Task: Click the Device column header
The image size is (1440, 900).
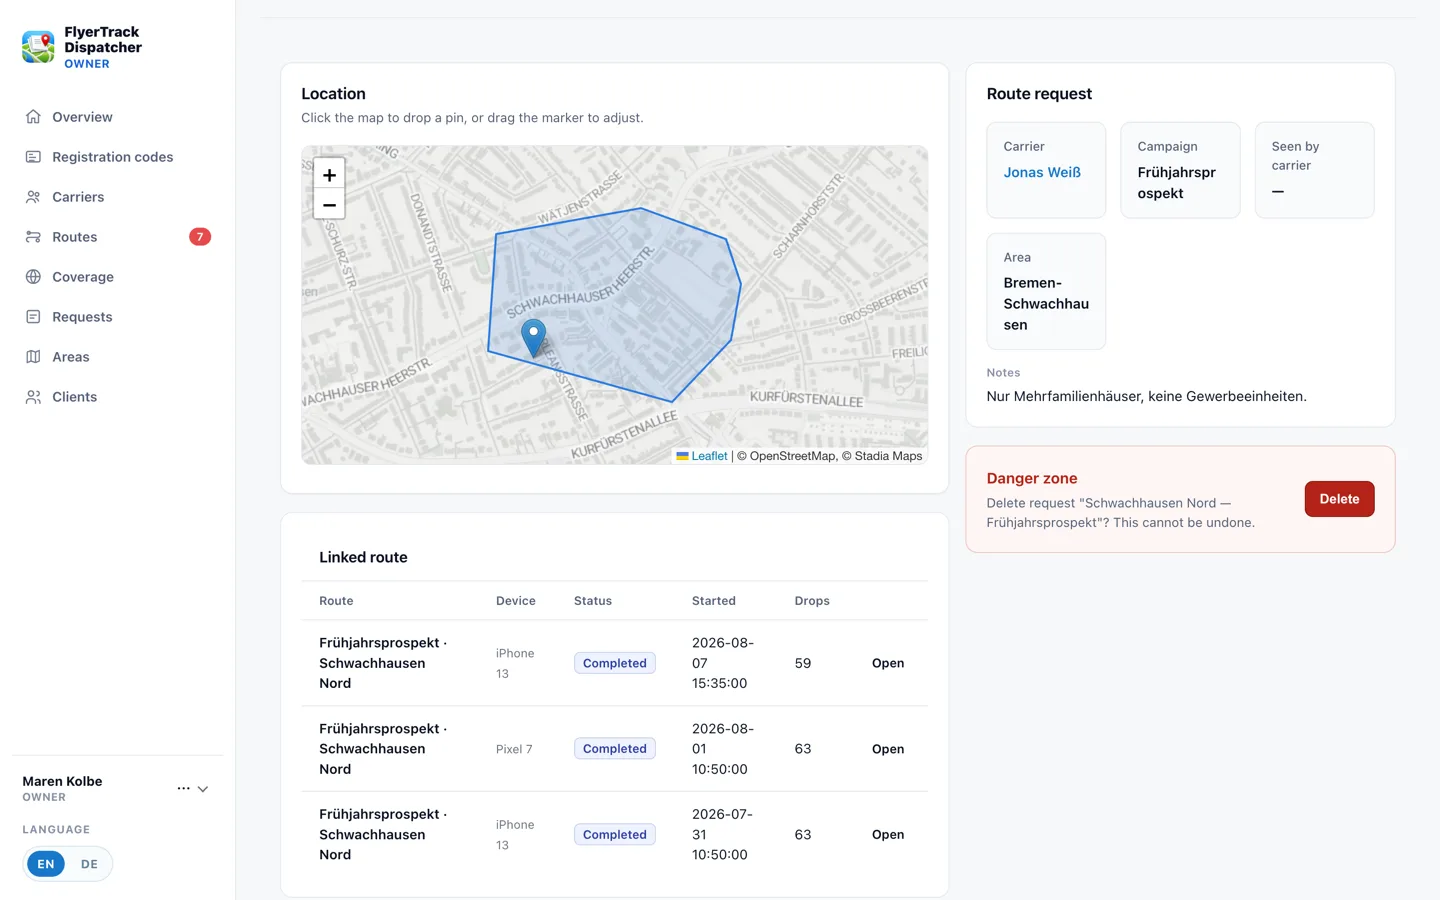Action: [516, 601]
